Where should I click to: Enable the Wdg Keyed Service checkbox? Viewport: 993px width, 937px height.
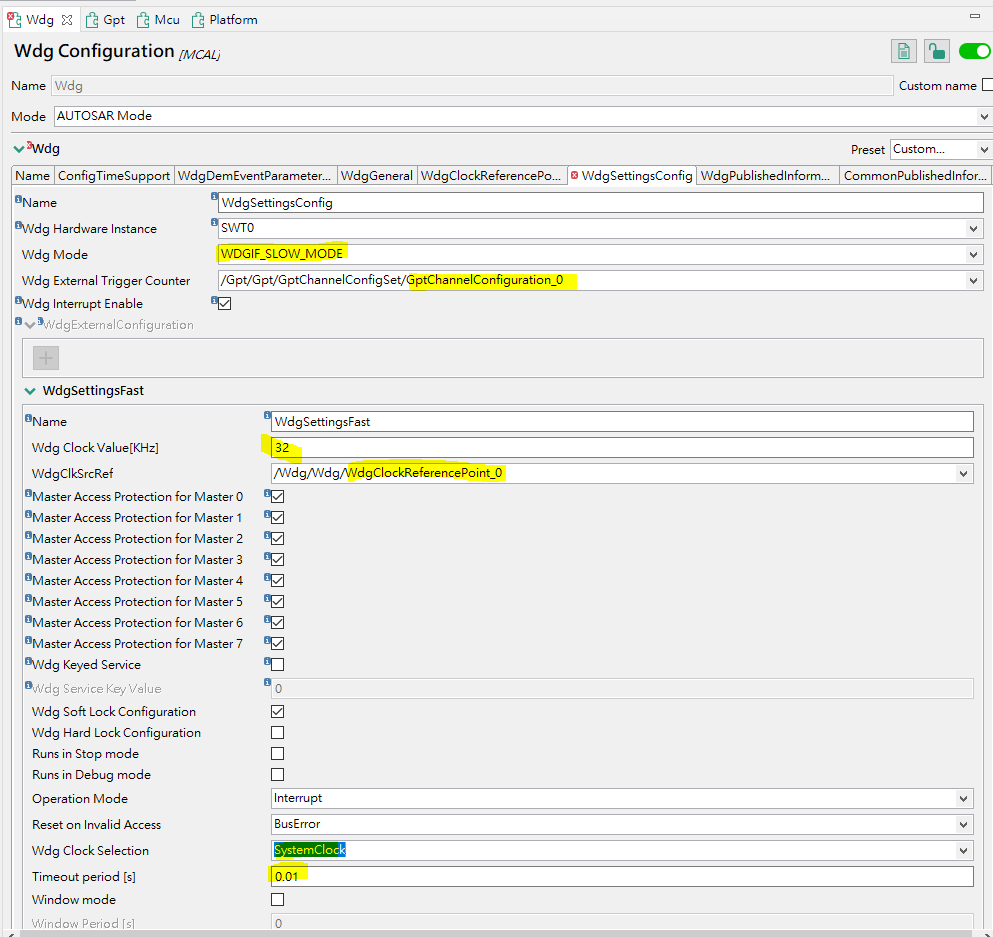[277, 664]
